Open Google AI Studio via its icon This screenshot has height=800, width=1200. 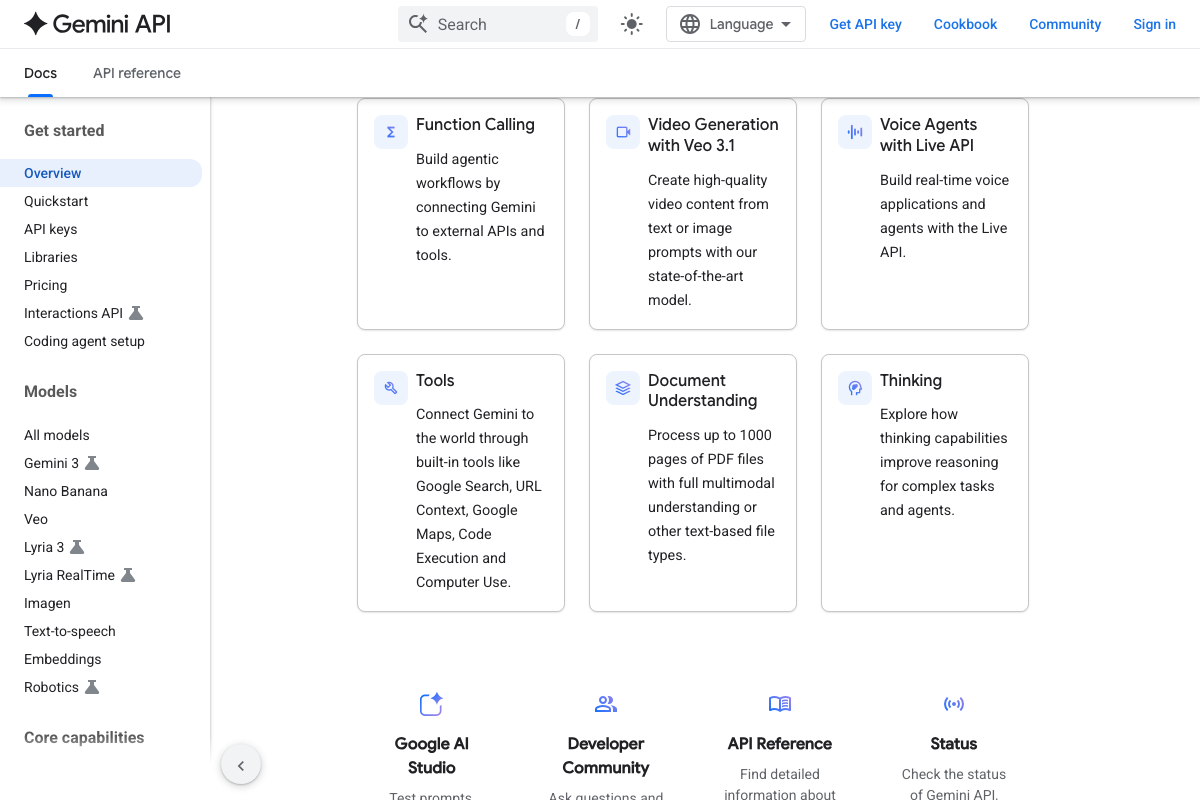431,704
